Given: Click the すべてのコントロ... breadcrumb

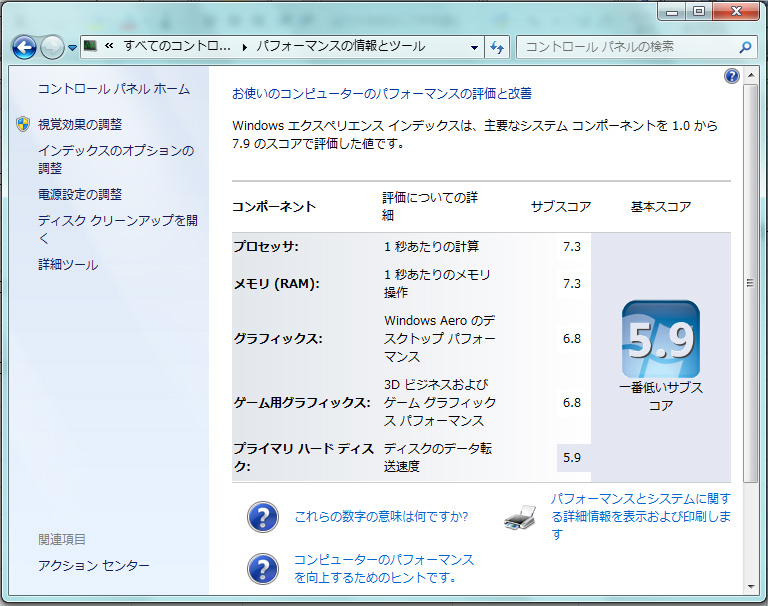Looking at the screenshot, I should pyautogui.click(x=177, y=46).
